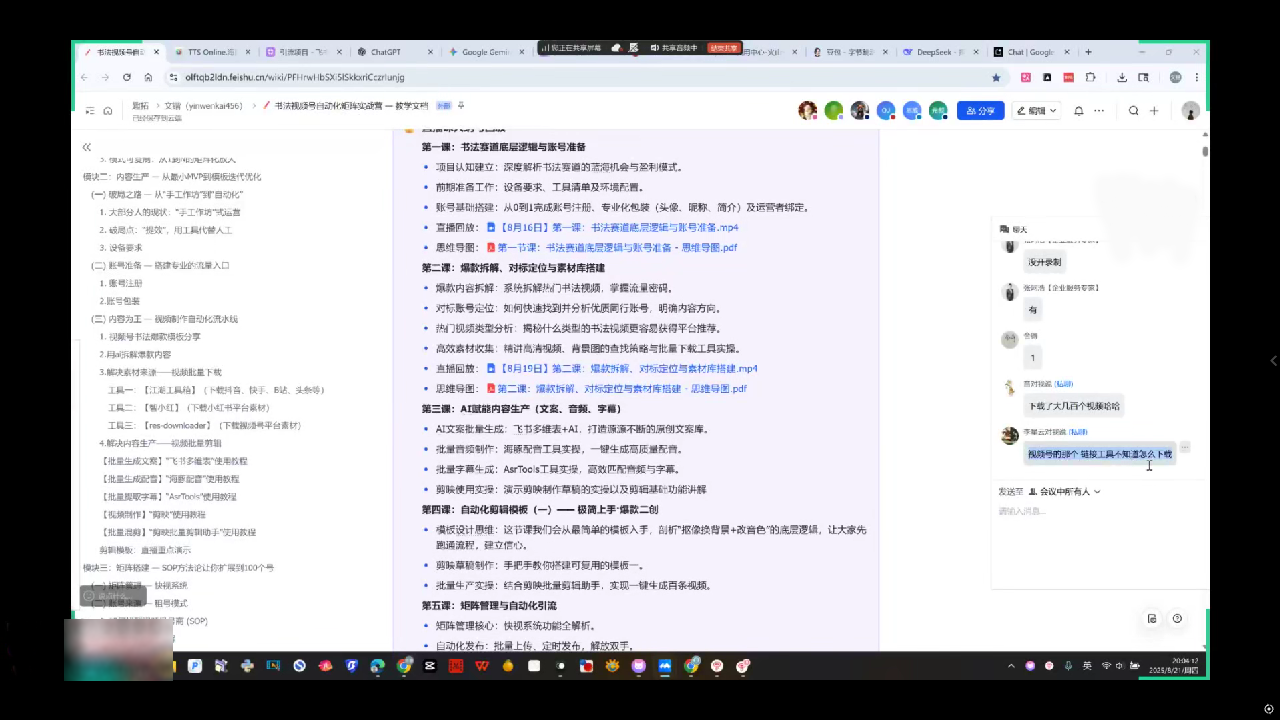Click the three-dot icon beside highlighted chat message
The image size is (1280, 720).
pyautogui.click(x=1185, y=447)
